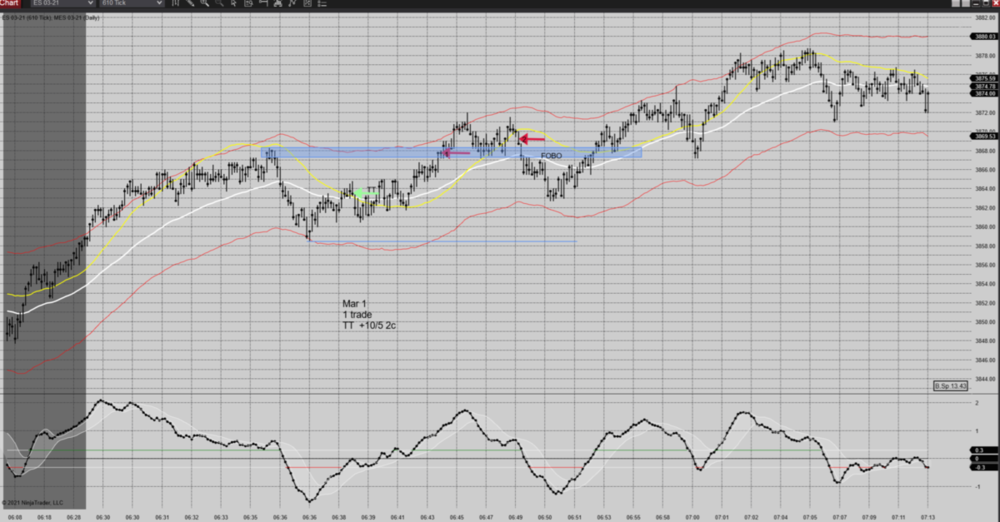
Task: Click the B.Sp 13.43 label box
Action: (950, 386)
